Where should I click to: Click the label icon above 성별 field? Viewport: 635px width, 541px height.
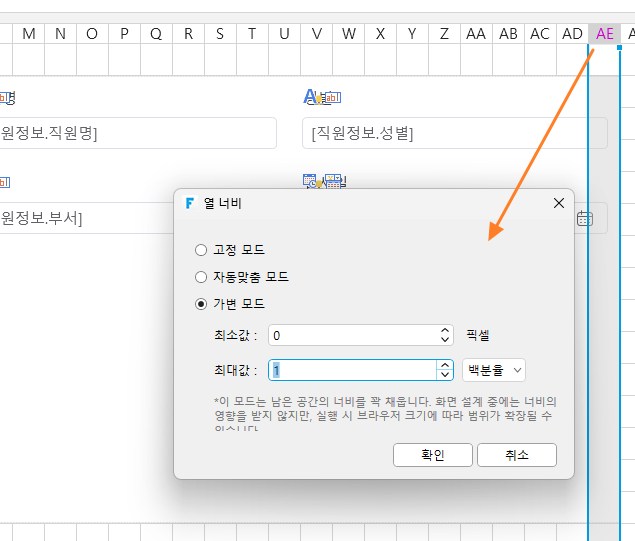(322, 97)
